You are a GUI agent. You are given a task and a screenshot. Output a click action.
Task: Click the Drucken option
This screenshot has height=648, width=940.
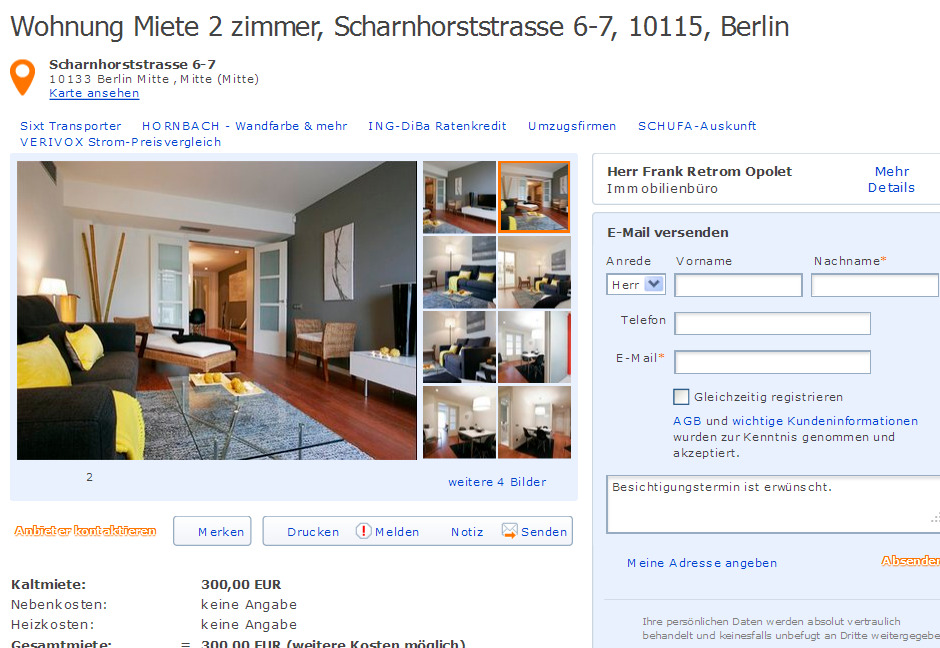(x=313, y=532)
